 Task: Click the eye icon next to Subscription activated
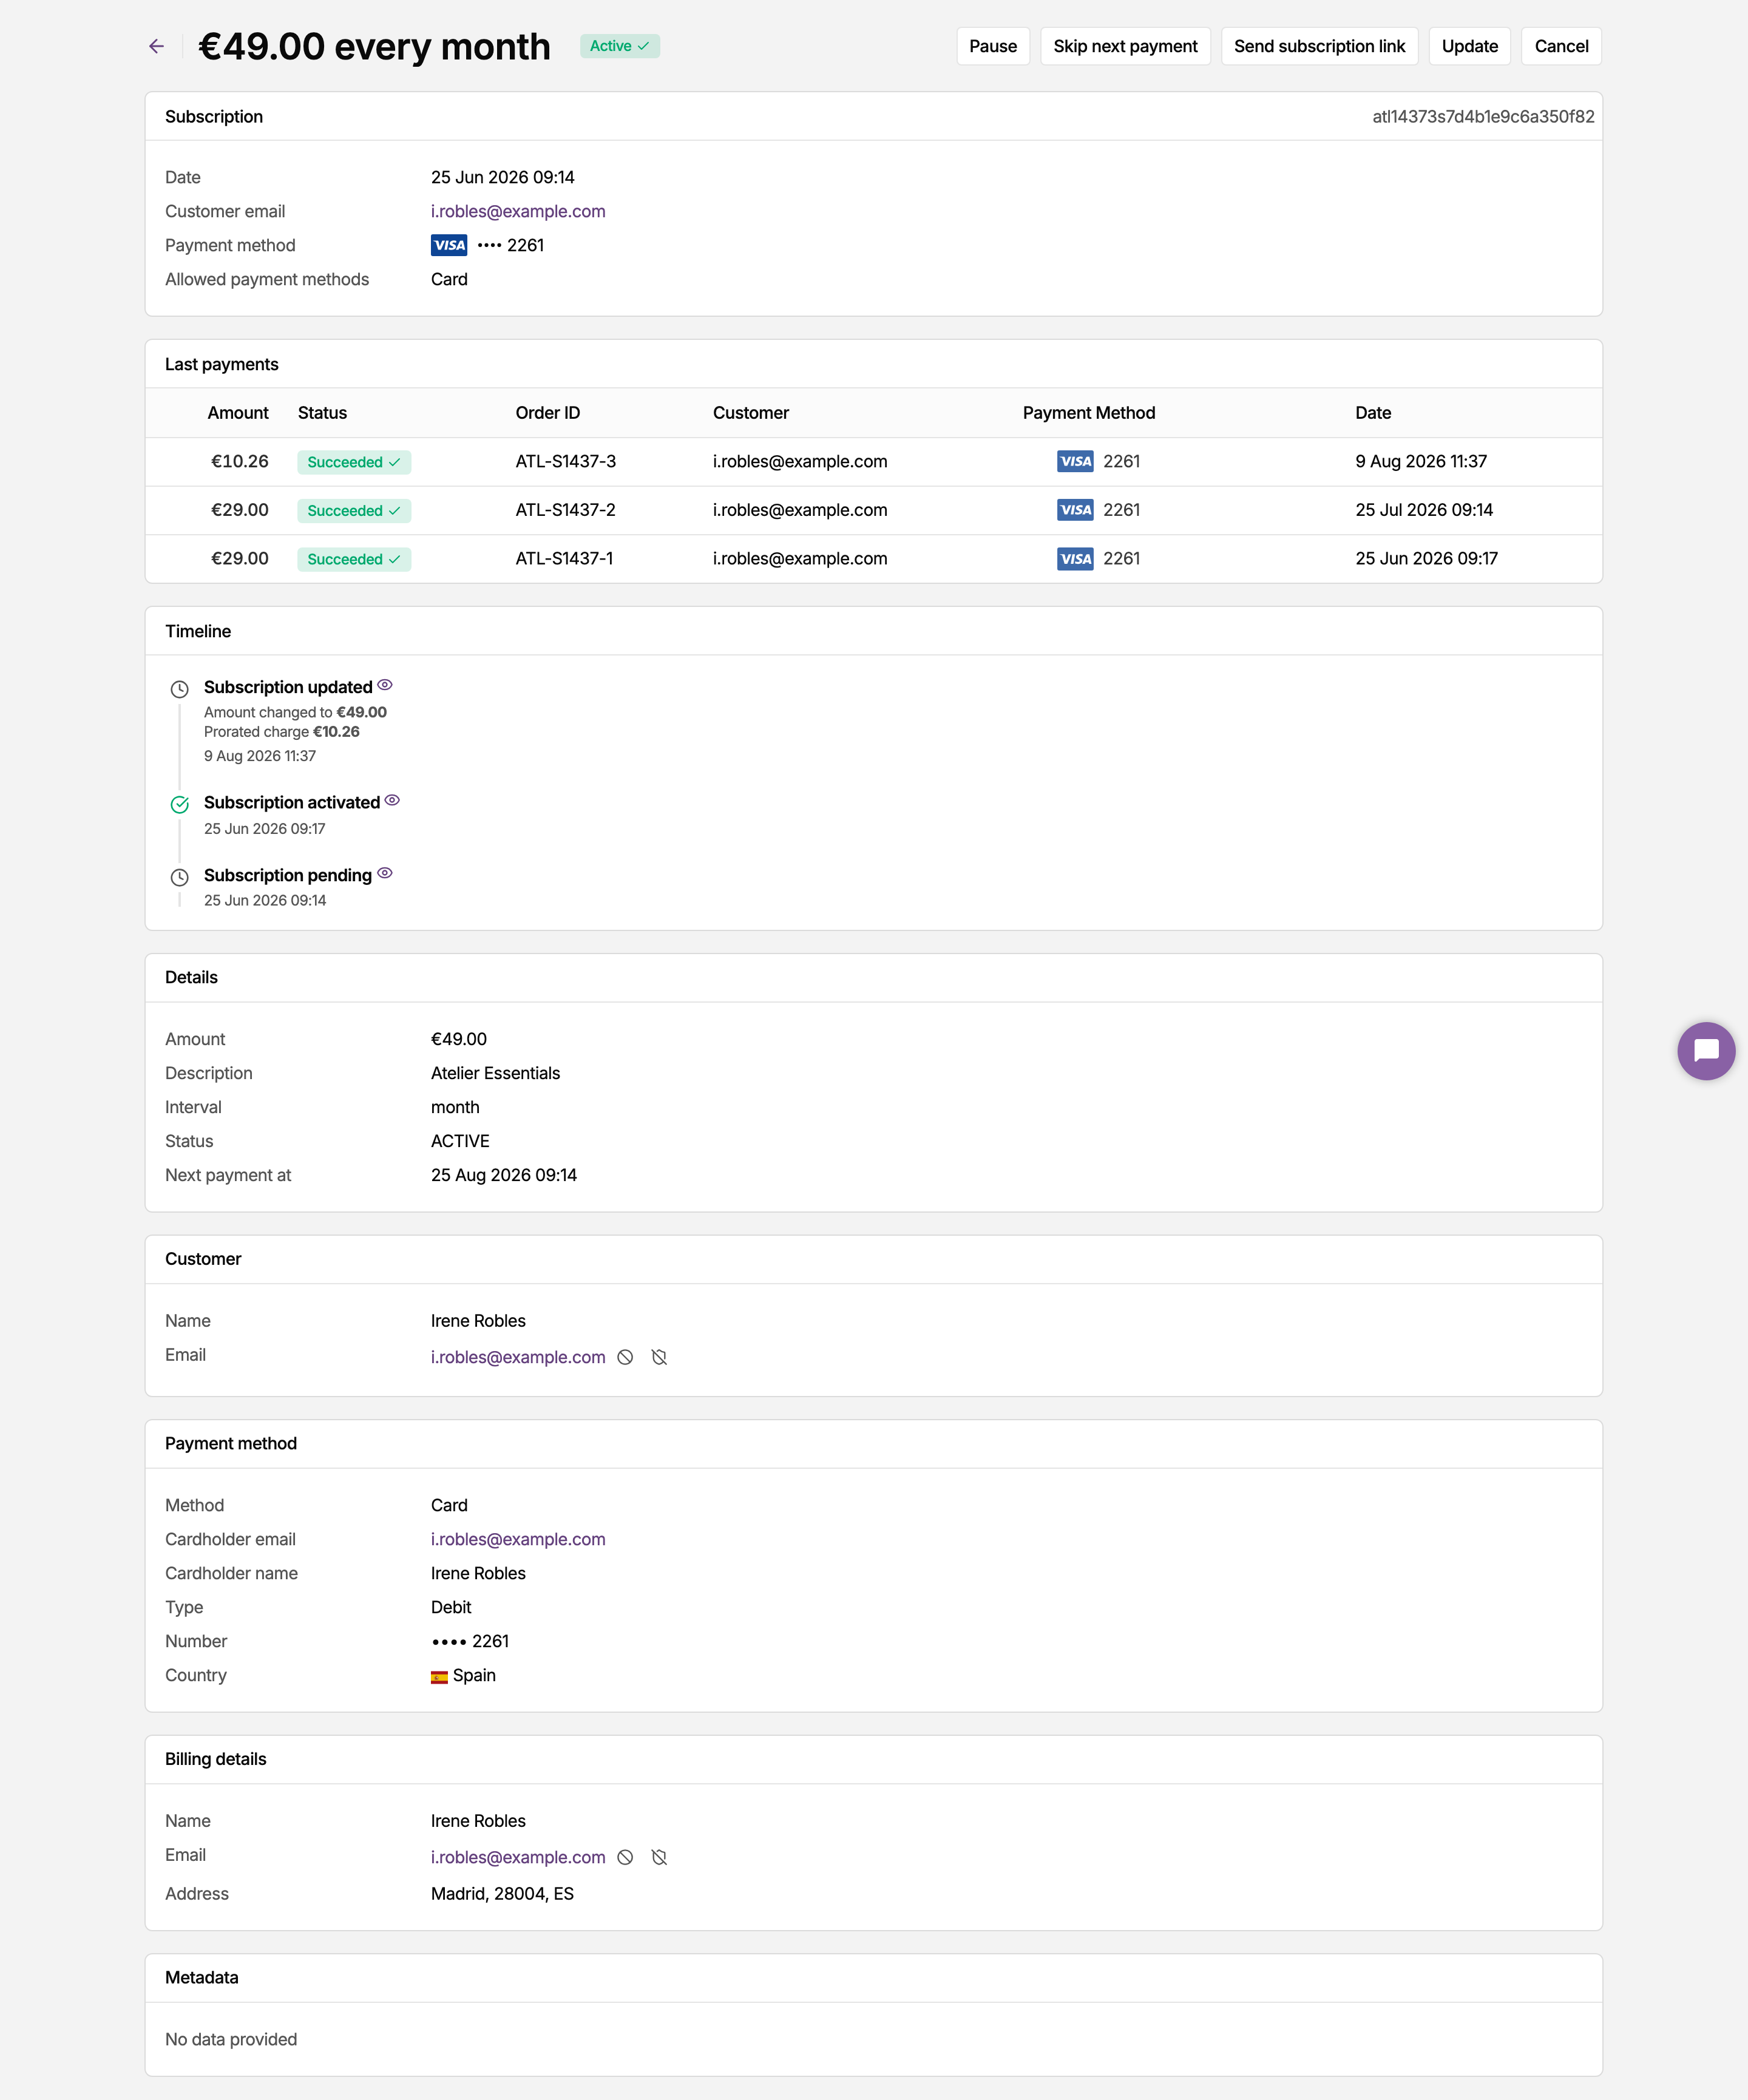[392, 800]
